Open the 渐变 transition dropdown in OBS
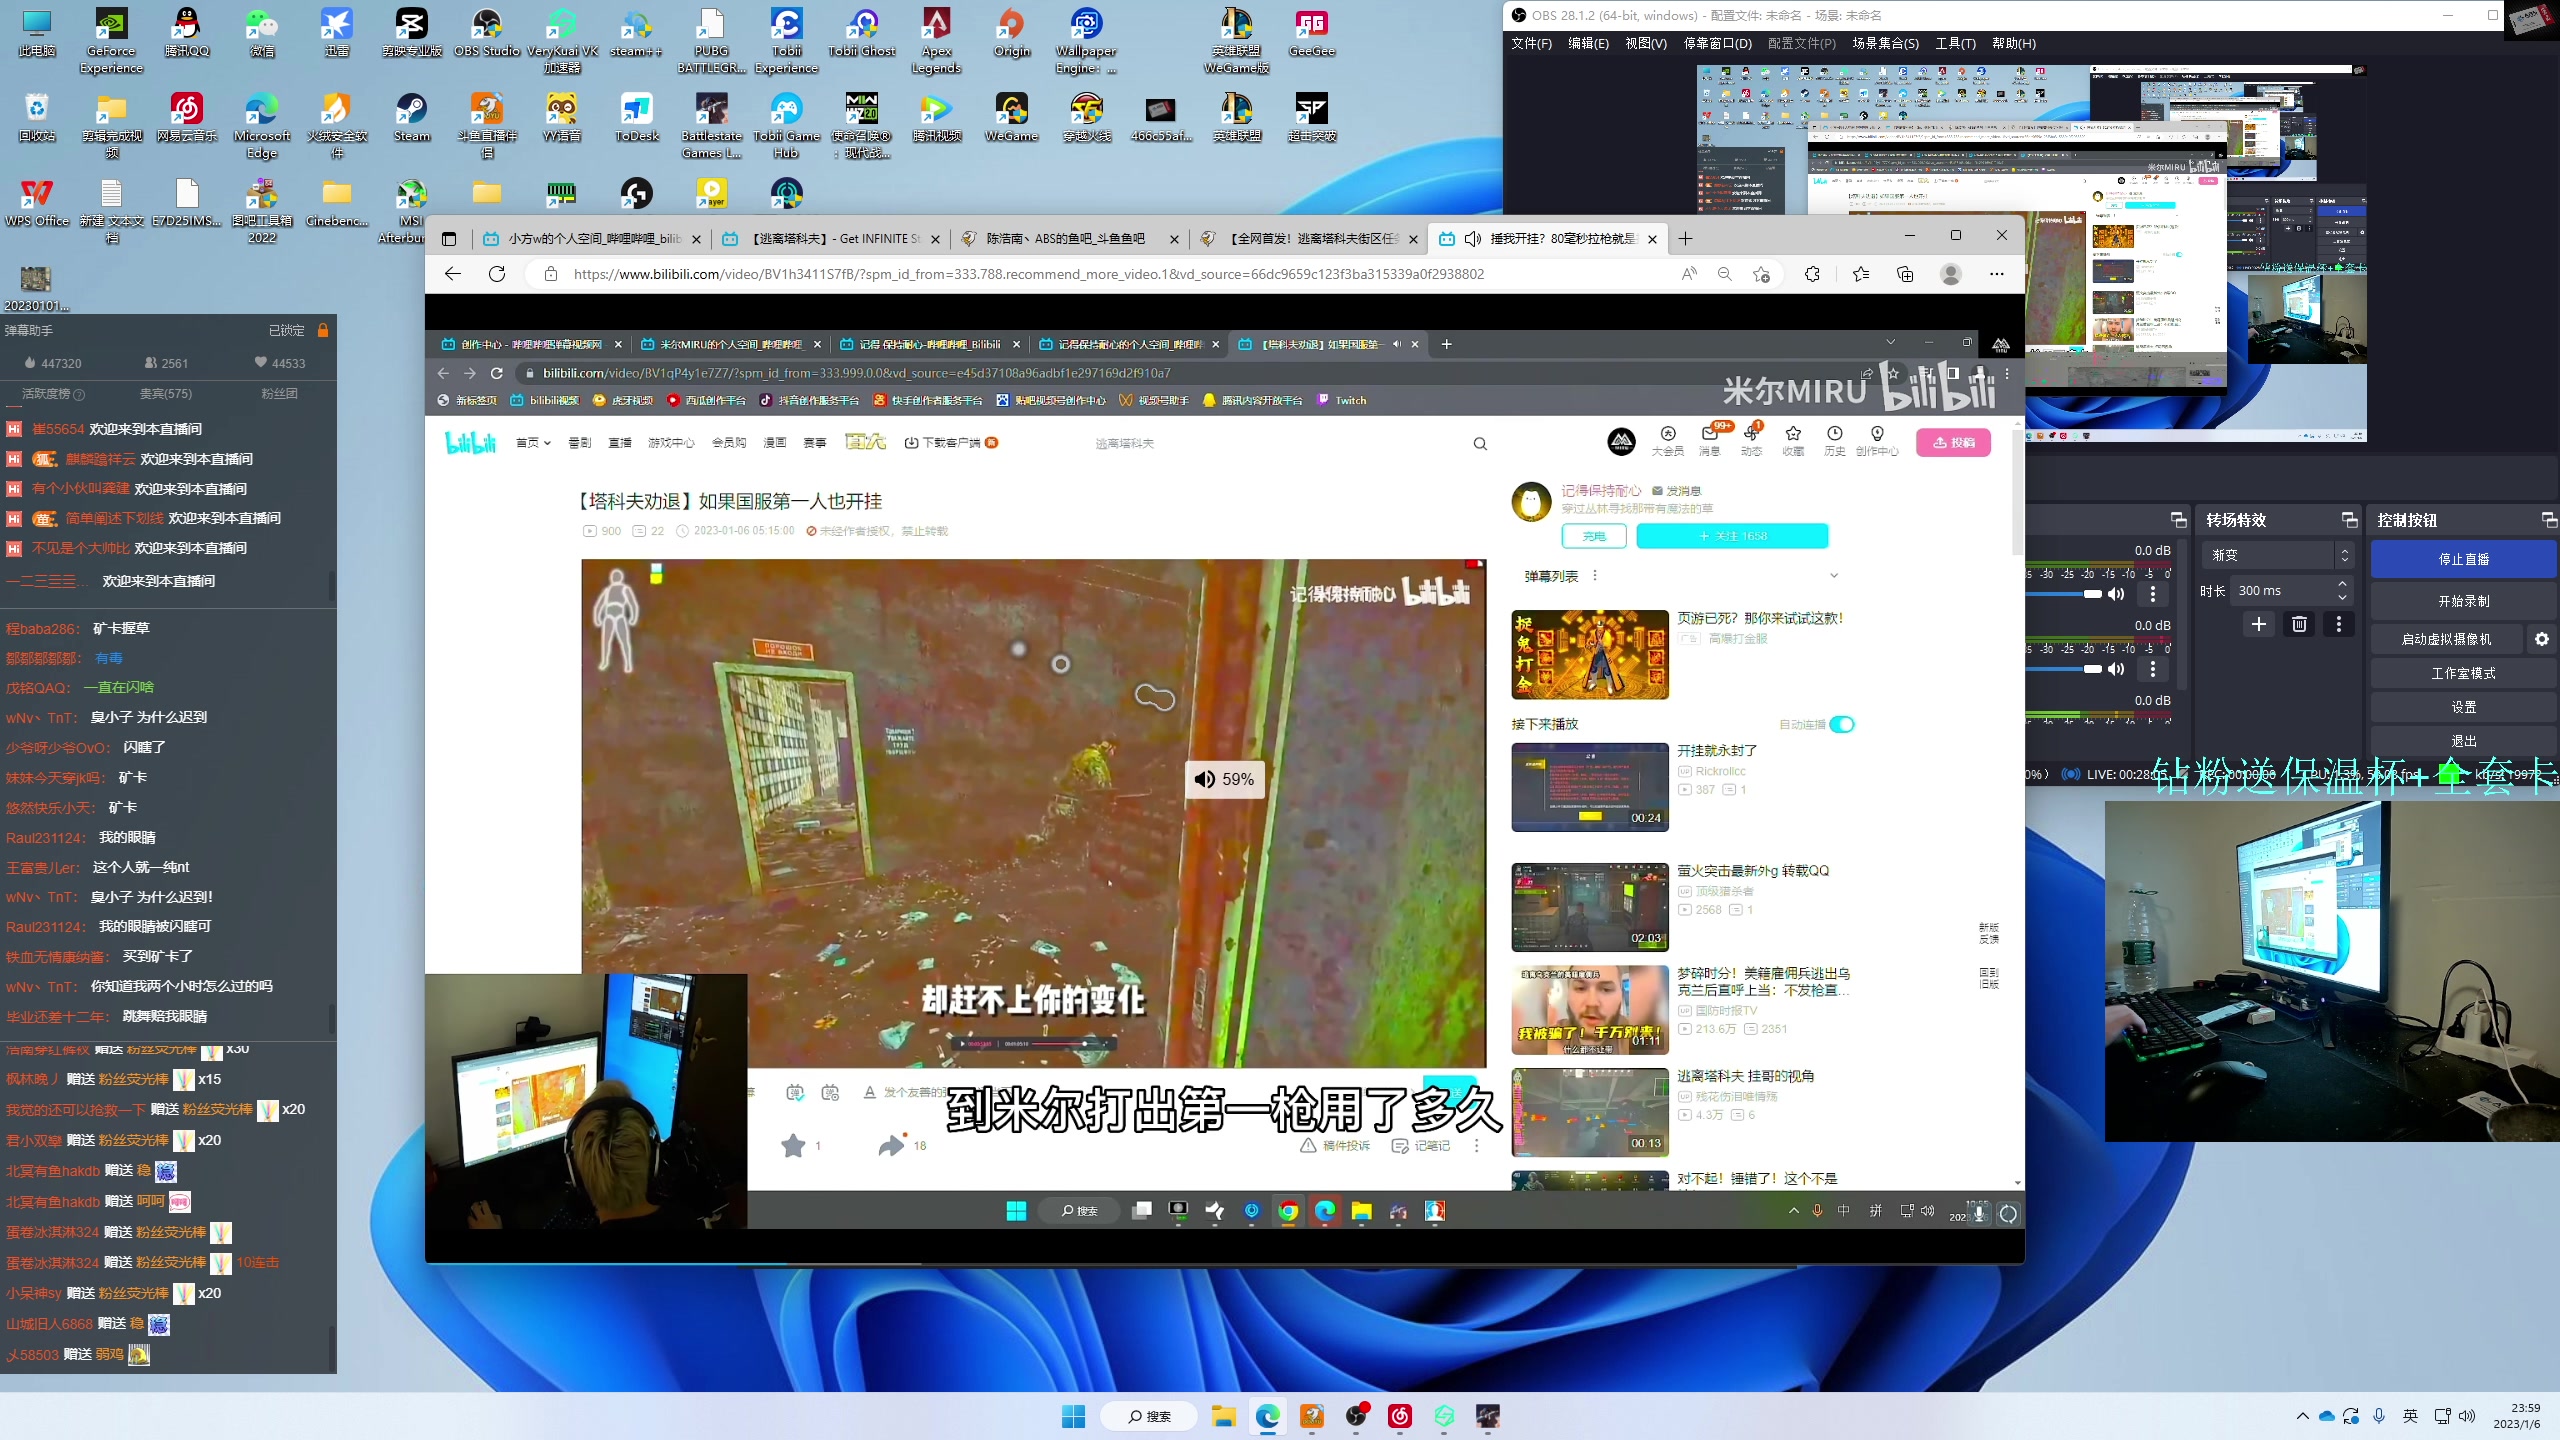 click(2277, 555)
